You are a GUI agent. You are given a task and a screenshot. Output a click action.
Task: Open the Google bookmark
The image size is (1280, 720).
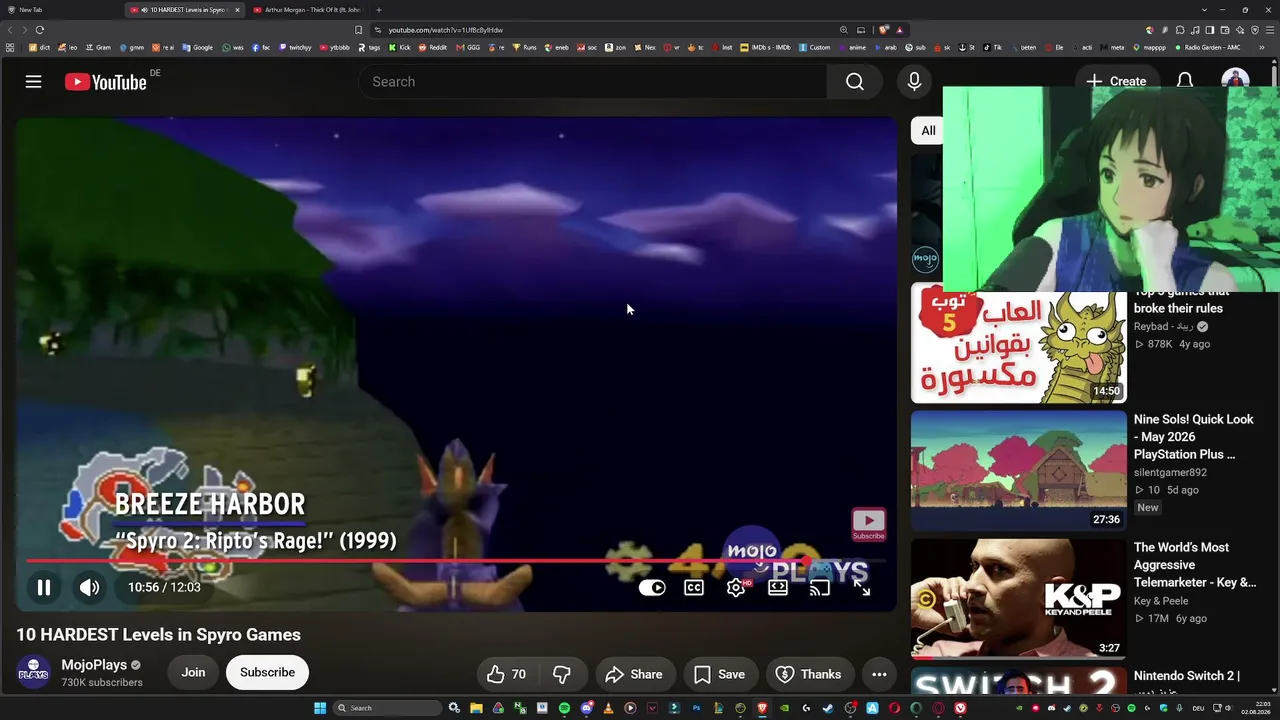click(197, 47)
